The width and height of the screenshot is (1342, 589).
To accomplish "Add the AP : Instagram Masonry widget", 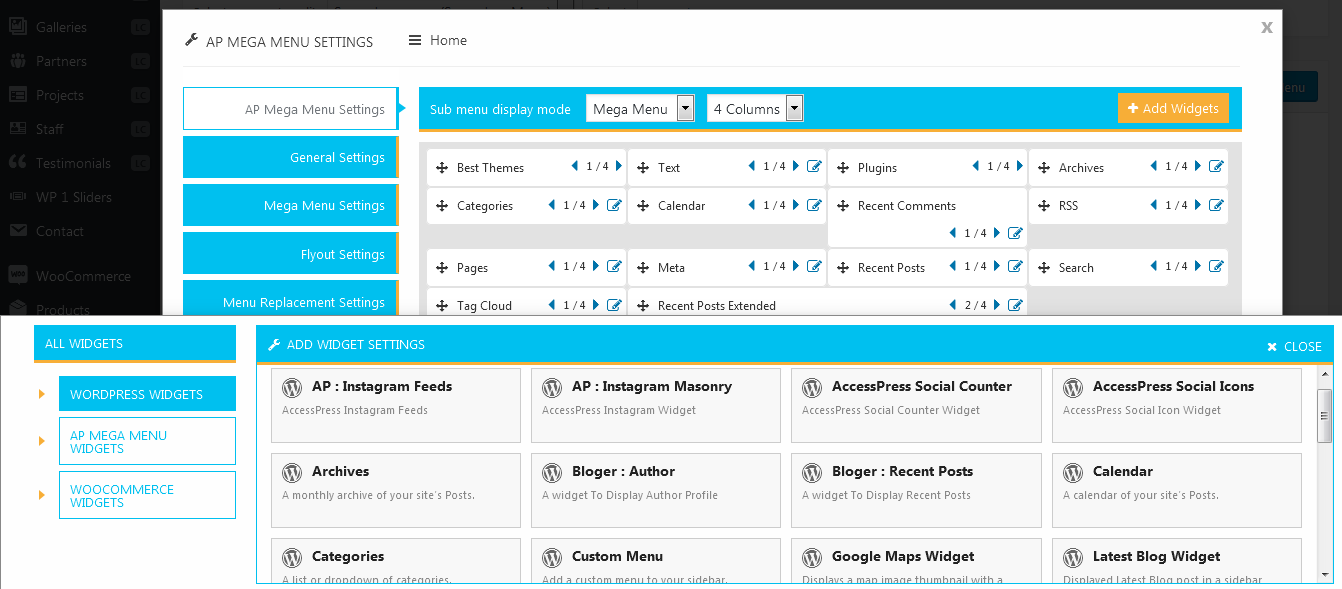I will click(x=656, y=405).
